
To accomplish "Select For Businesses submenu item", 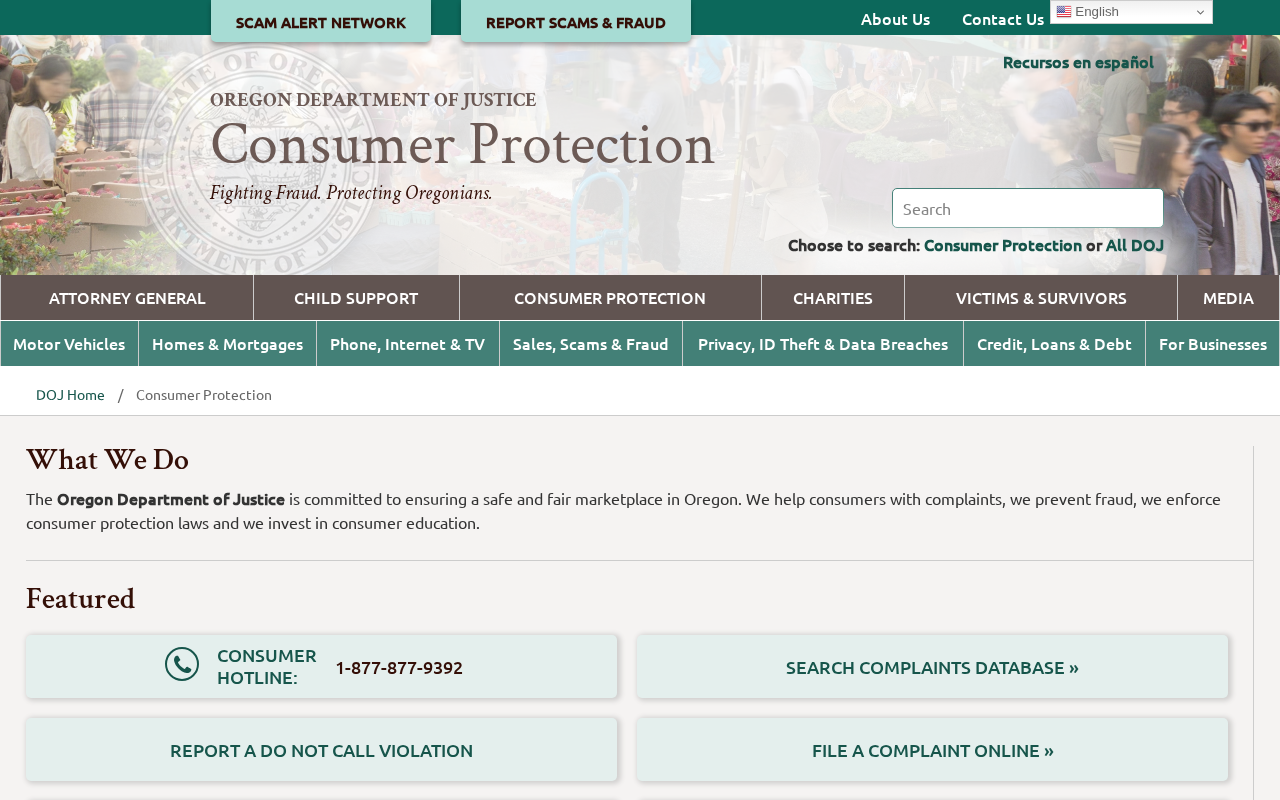I will tap(1213, 344).
